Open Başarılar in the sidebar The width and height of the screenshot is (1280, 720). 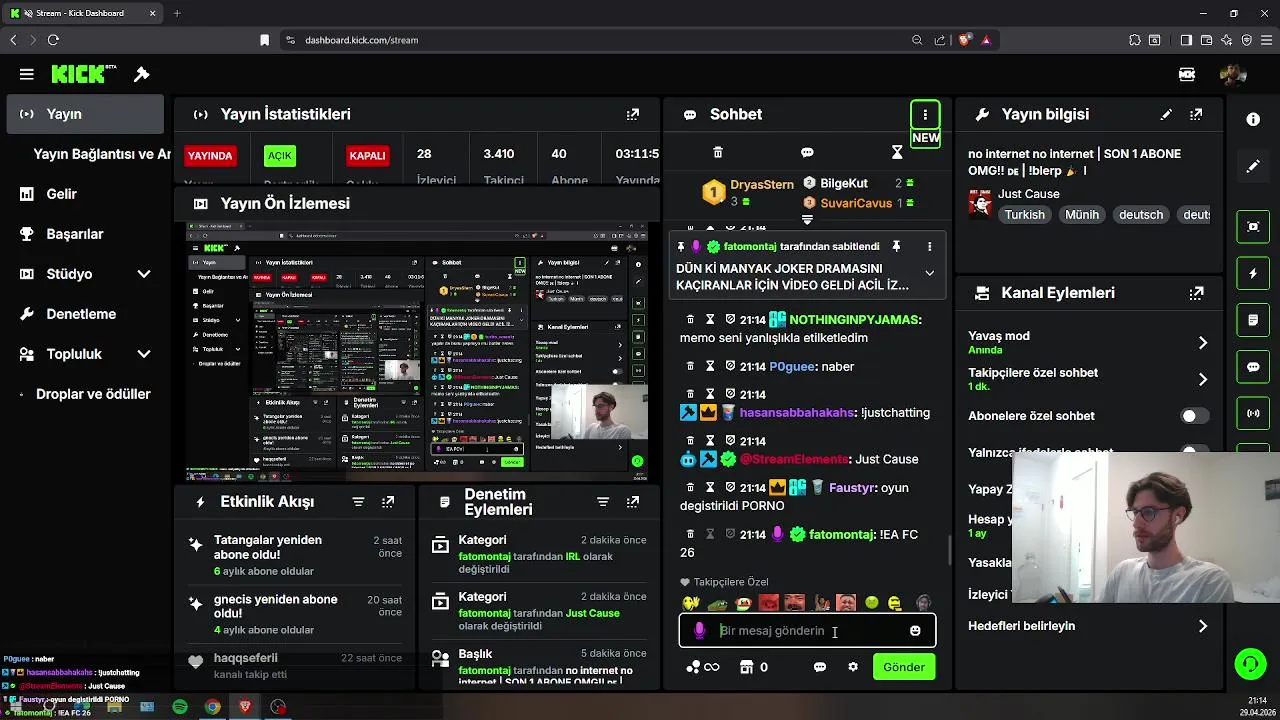tap(85, 234)
